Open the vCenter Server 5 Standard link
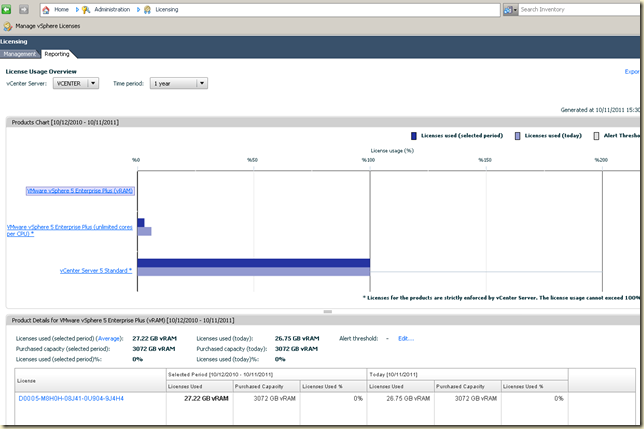This screenshot has height=429, width=644. point(96,271)
